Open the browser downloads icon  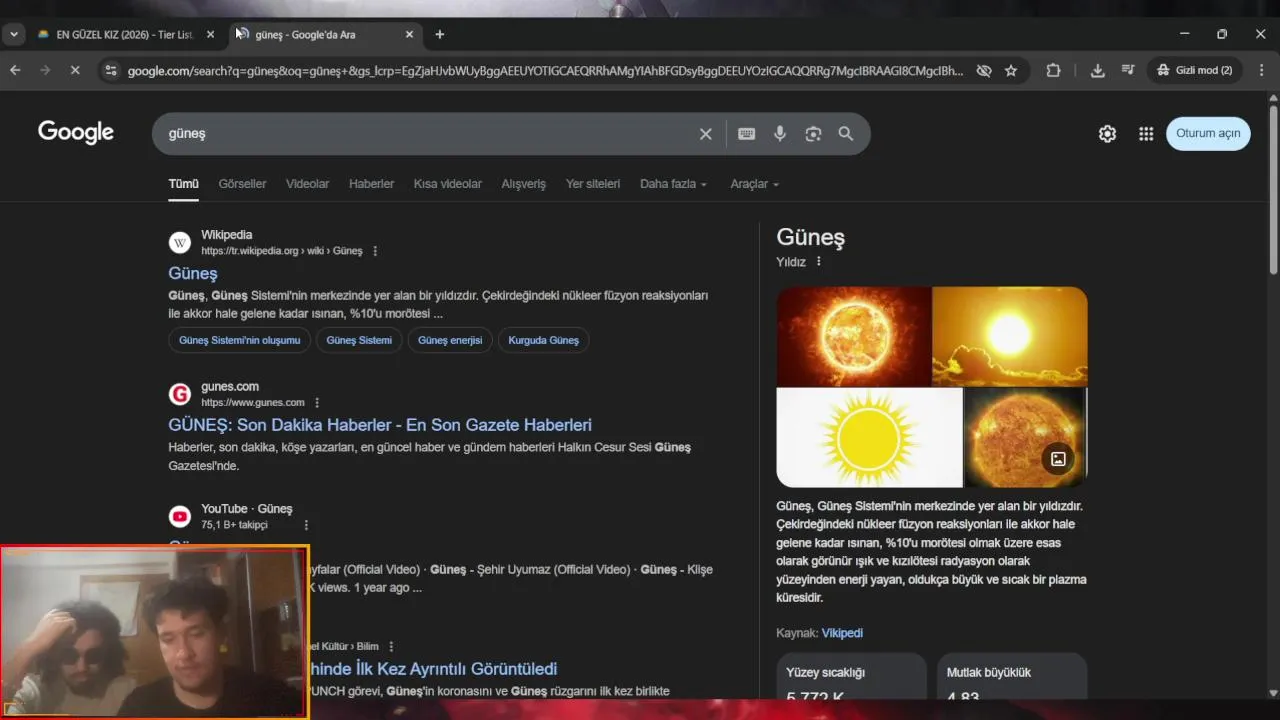coord(1097,71)
